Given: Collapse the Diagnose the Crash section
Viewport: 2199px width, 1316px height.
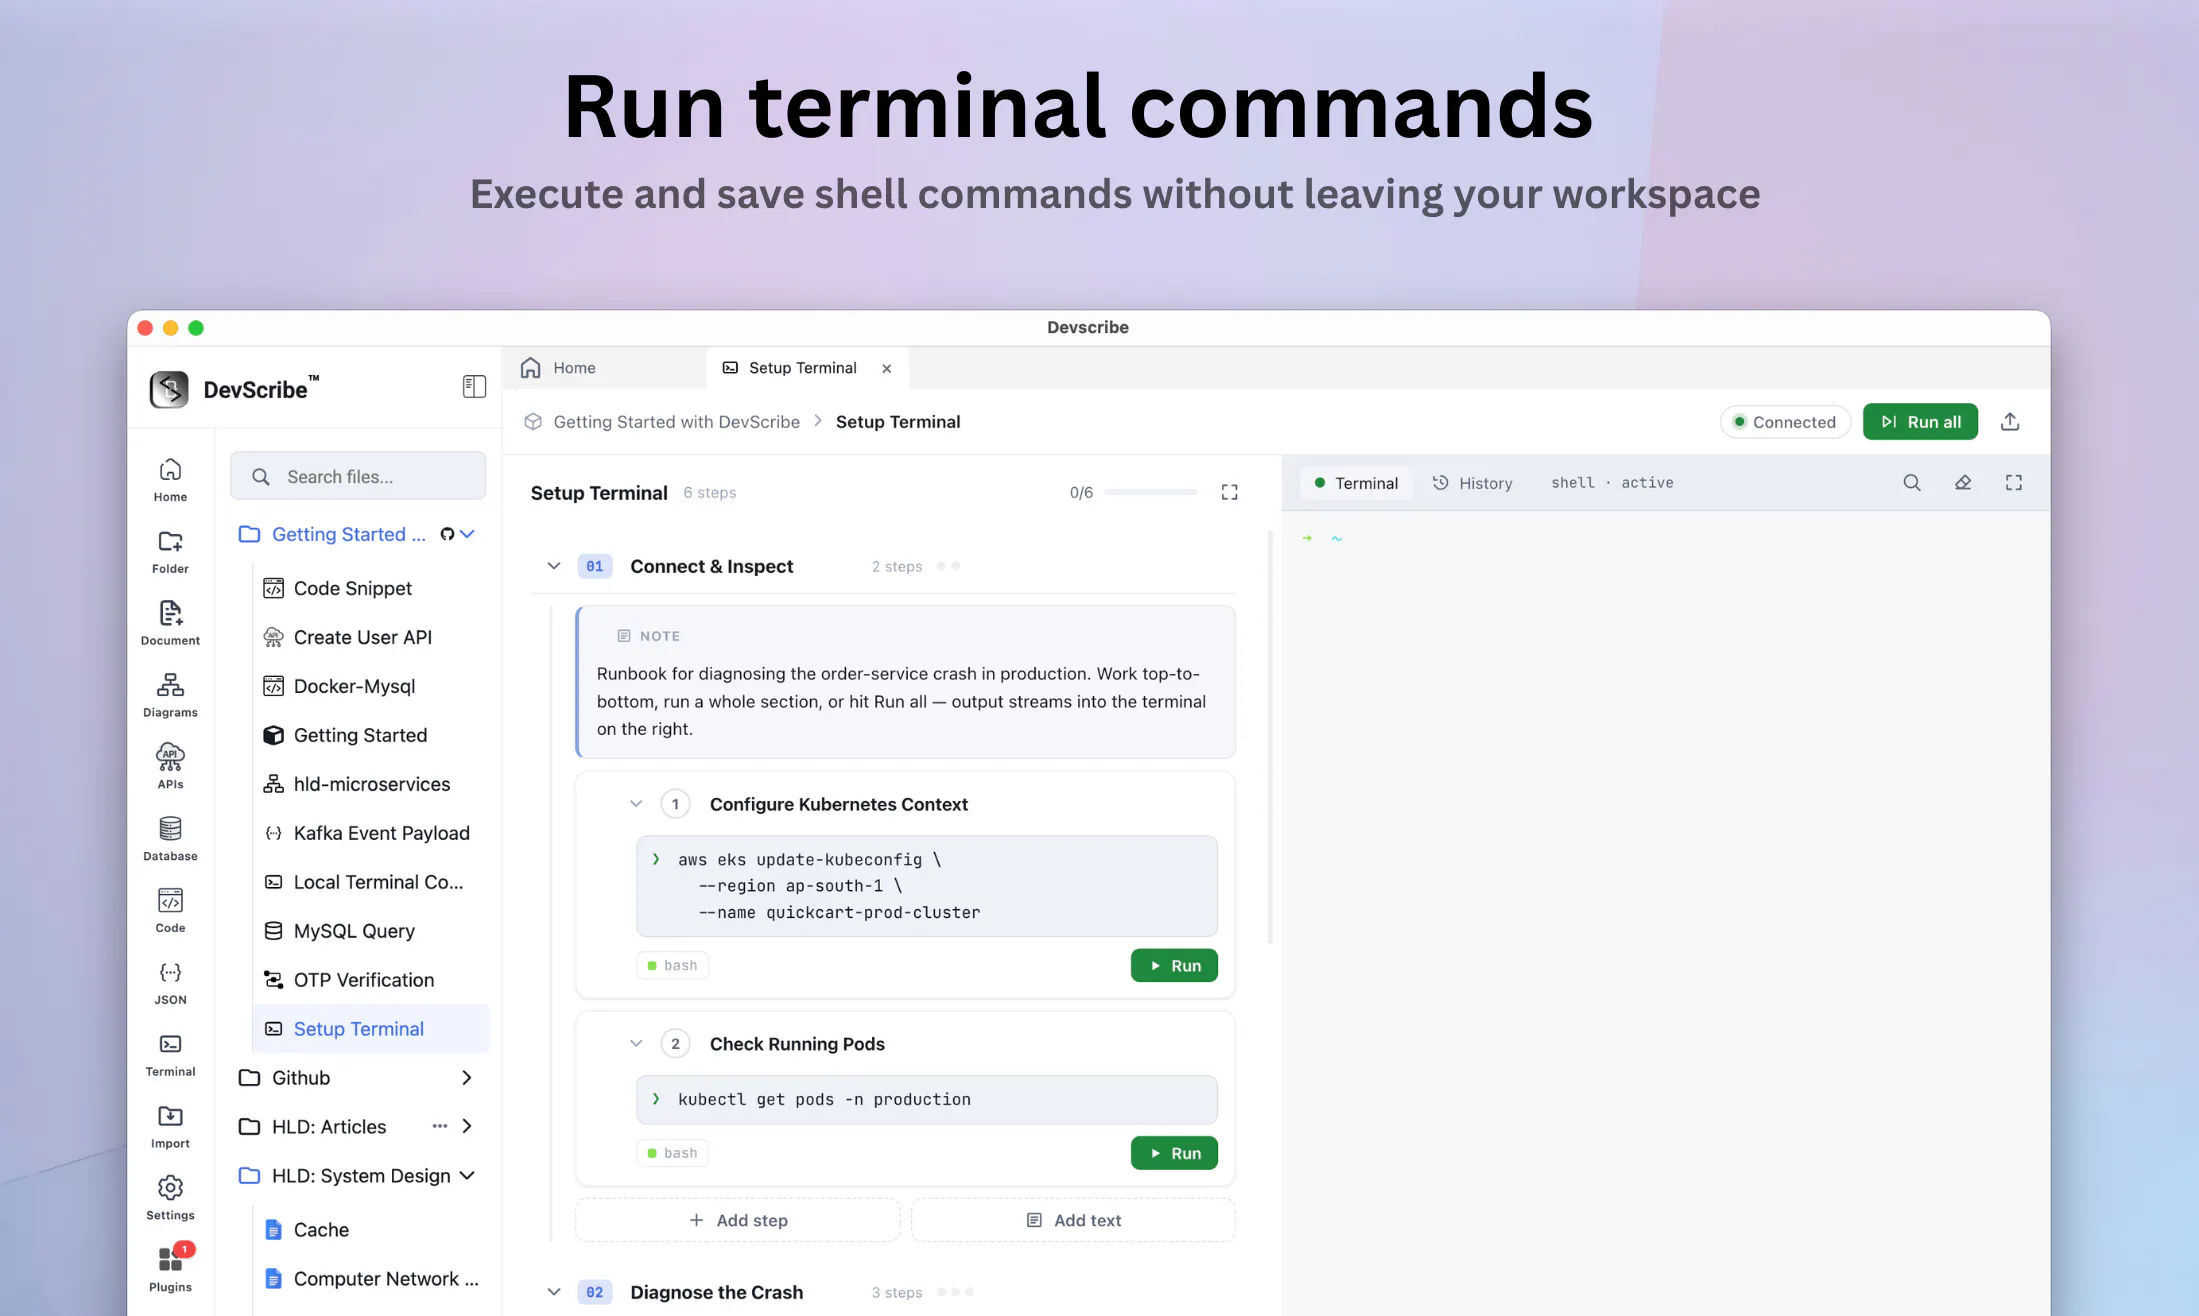Looking at the screenshot, I should (554, 1292).
